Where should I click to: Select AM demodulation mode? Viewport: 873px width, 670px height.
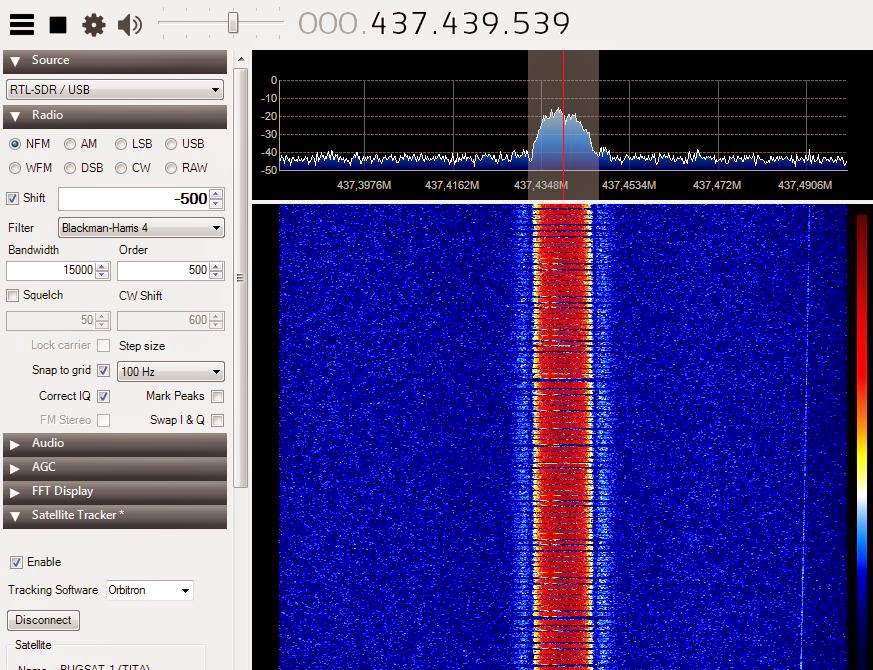(70, 144)
